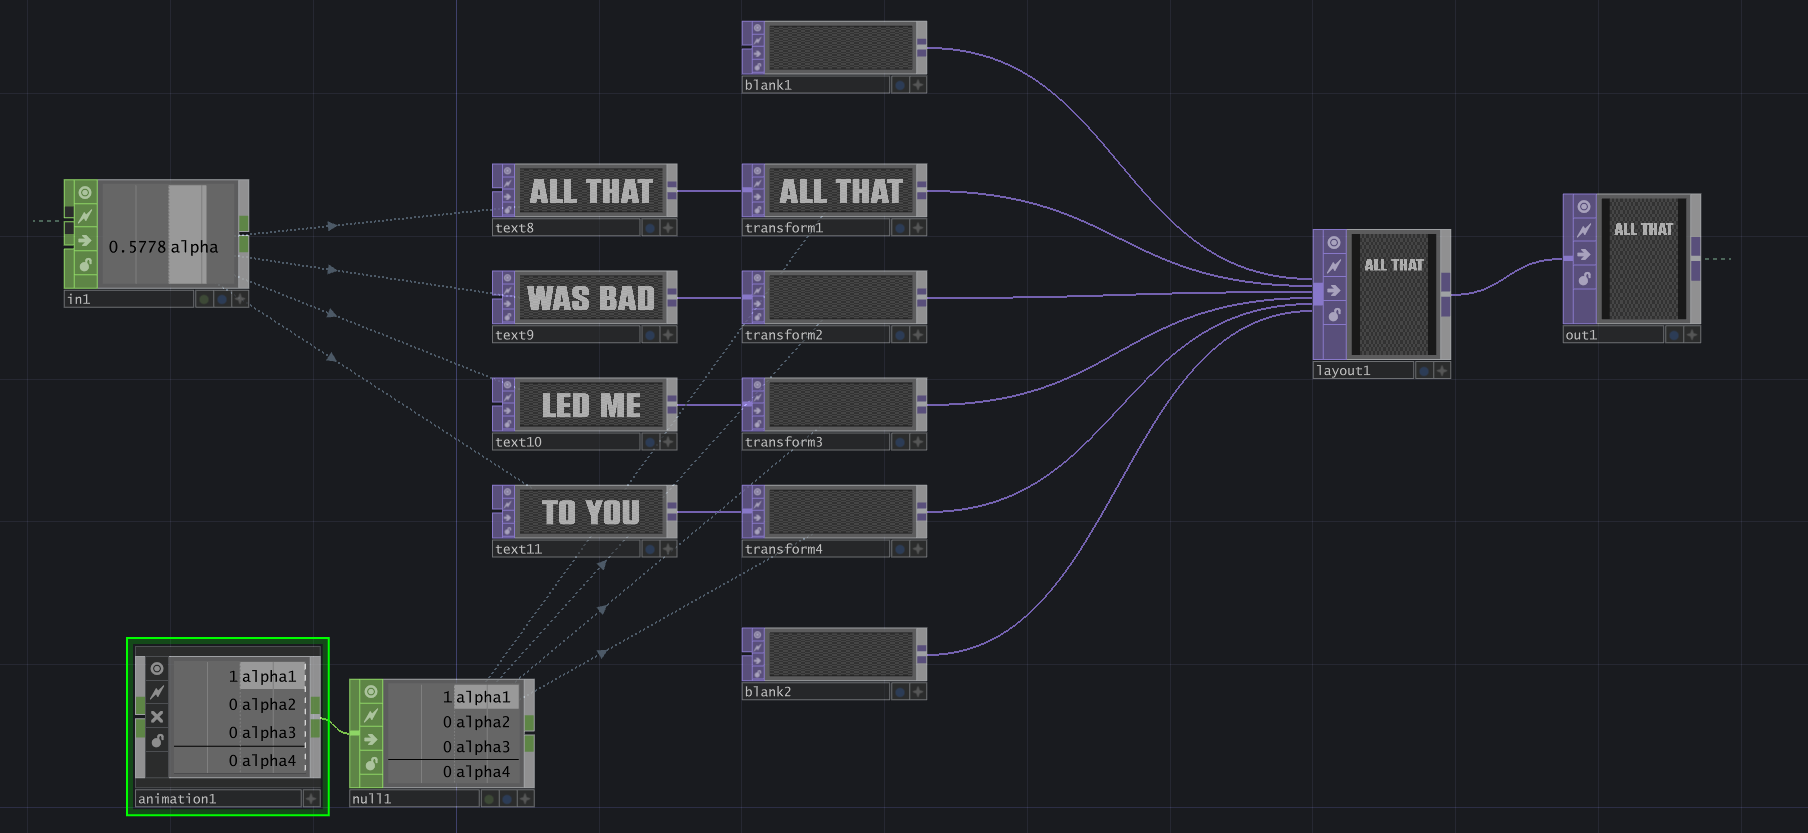Click the arrow flag on null1
Image resolution: width=1808 pixels, height=833 pixels.
tap(371, 740)
